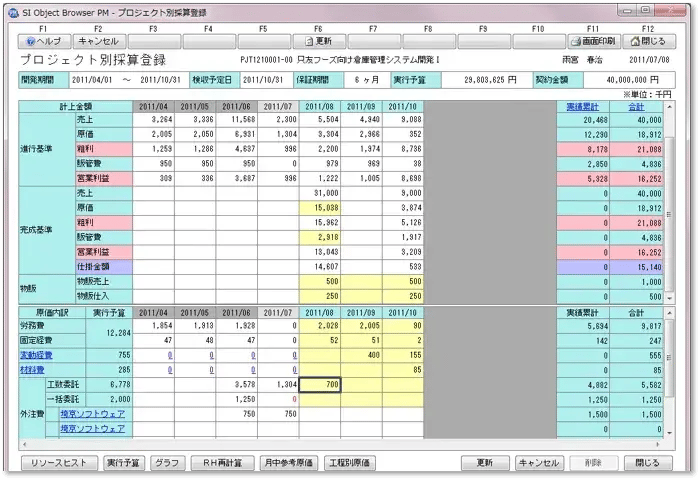Screen dimensions: 700x480
Task: Open the グラフ graph view
Action: point(168,463)
